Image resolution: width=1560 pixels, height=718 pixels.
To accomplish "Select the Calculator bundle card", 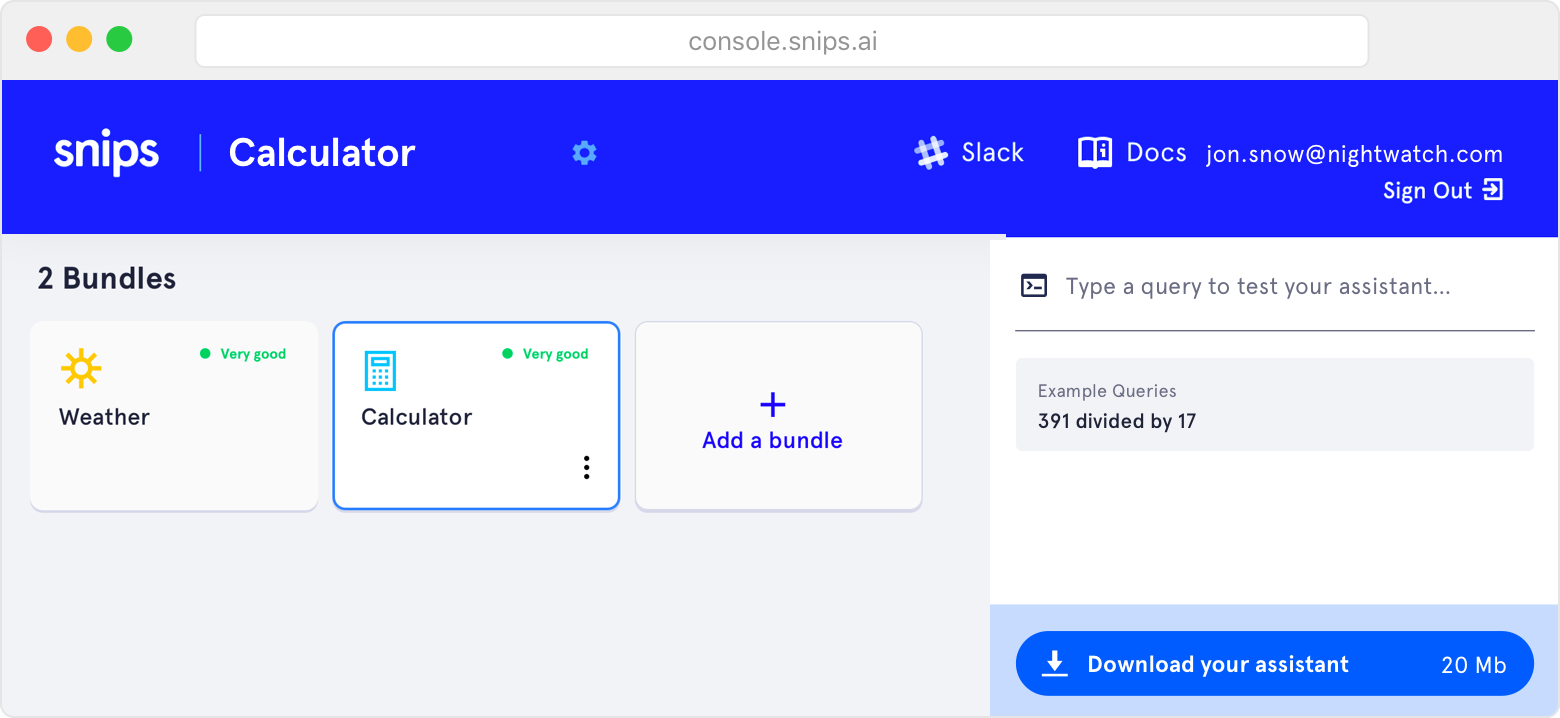I will pos(476,415).
